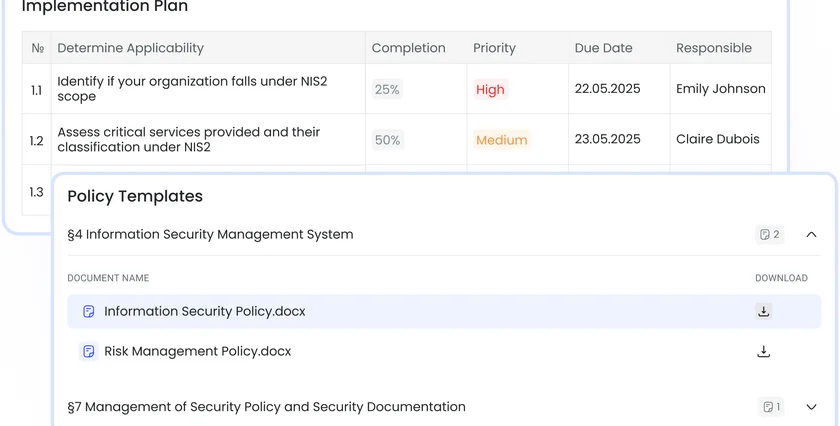Viewport: 840px width, 426px height.
Task: Click the 25% completion indicator
Action: [387, 90]
